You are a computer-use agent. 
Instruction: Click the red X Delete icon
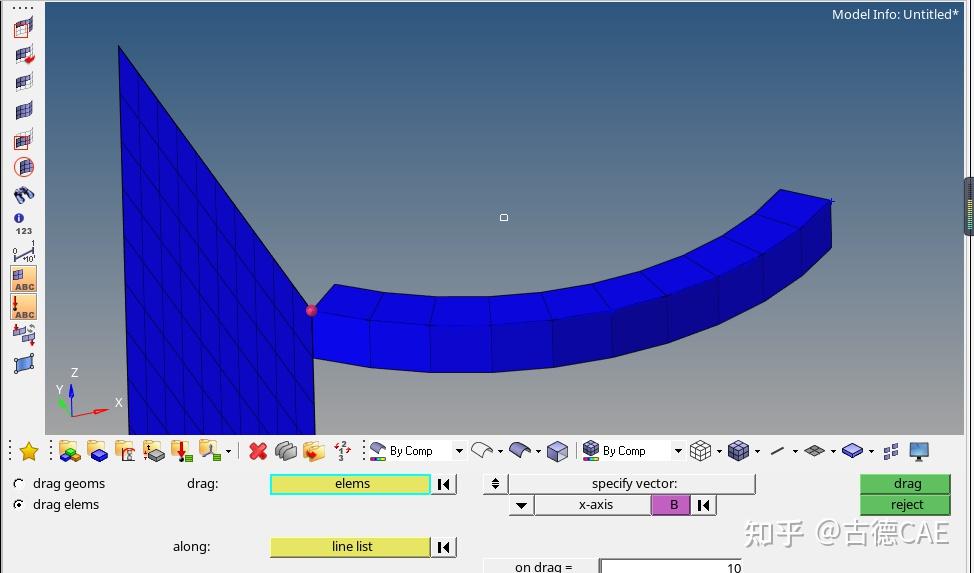click(x=258, y=451)
